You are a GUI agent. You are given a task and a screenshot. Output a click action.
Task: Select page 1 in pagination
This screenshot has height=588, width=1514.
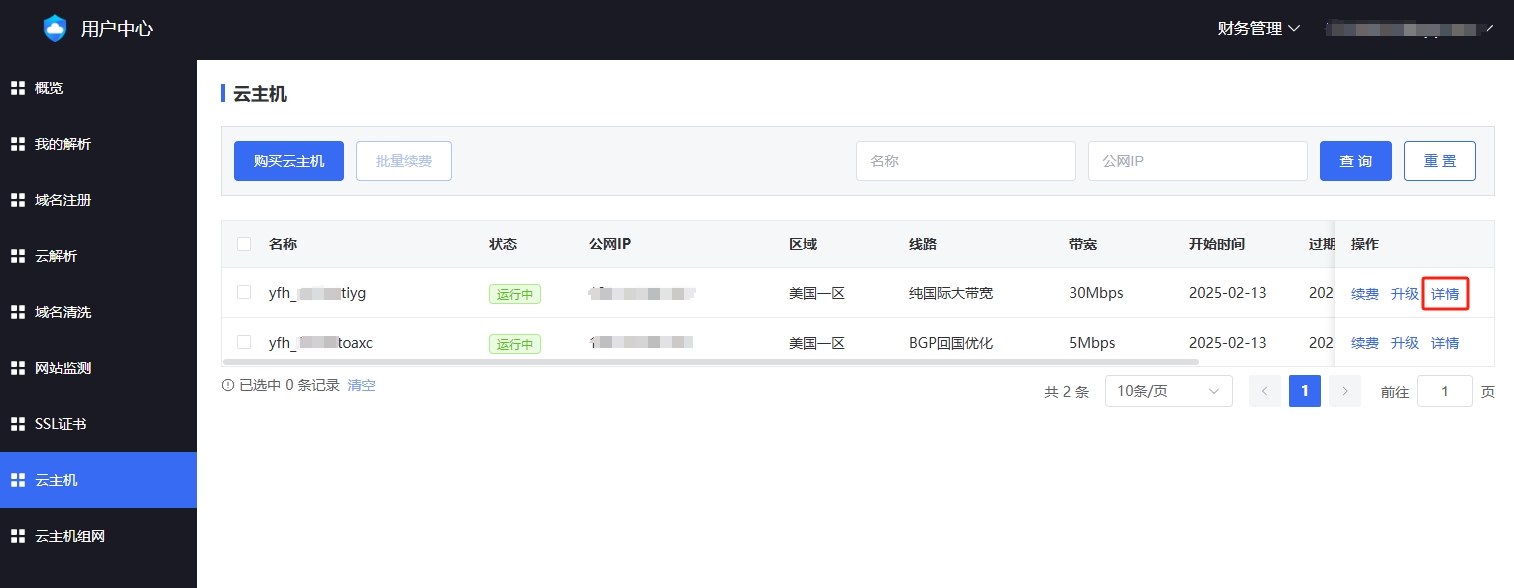[x=1305, y=391]
